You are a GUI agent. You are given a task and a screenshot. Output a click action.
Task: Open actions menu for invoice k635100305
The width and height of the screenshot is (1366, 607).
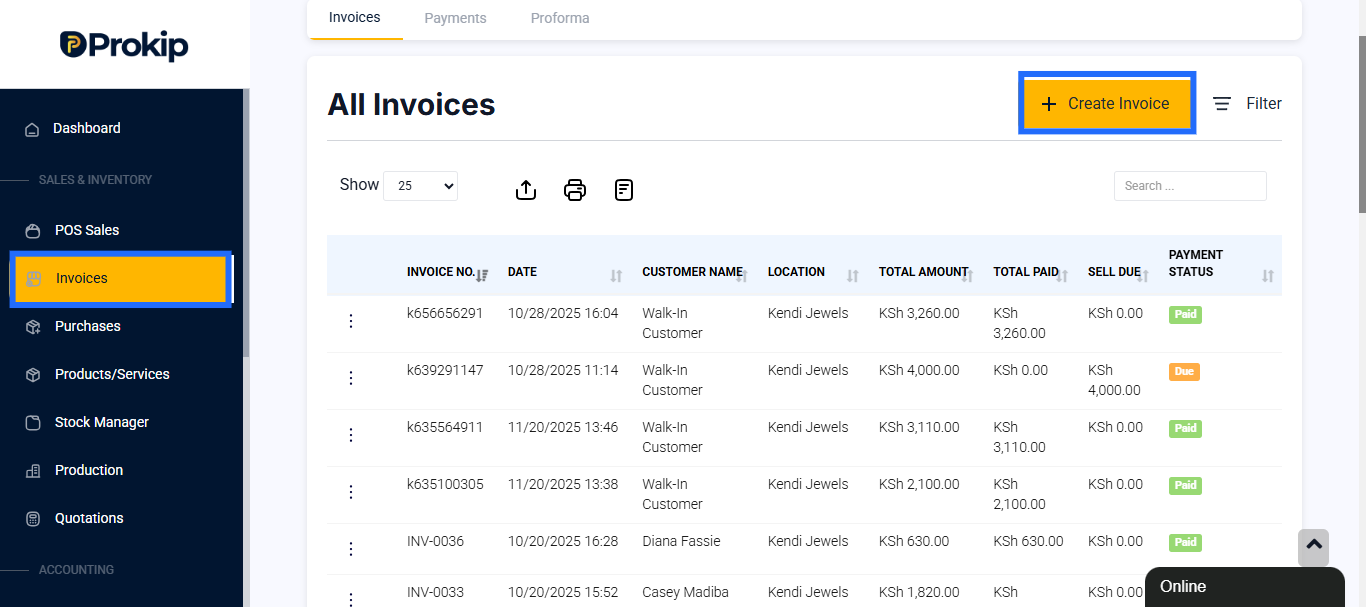pyautogui.click(x=351, y=492)
